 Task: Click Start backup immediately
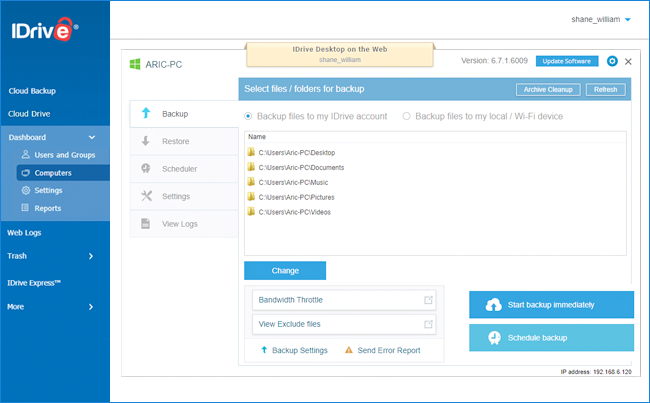551,305
